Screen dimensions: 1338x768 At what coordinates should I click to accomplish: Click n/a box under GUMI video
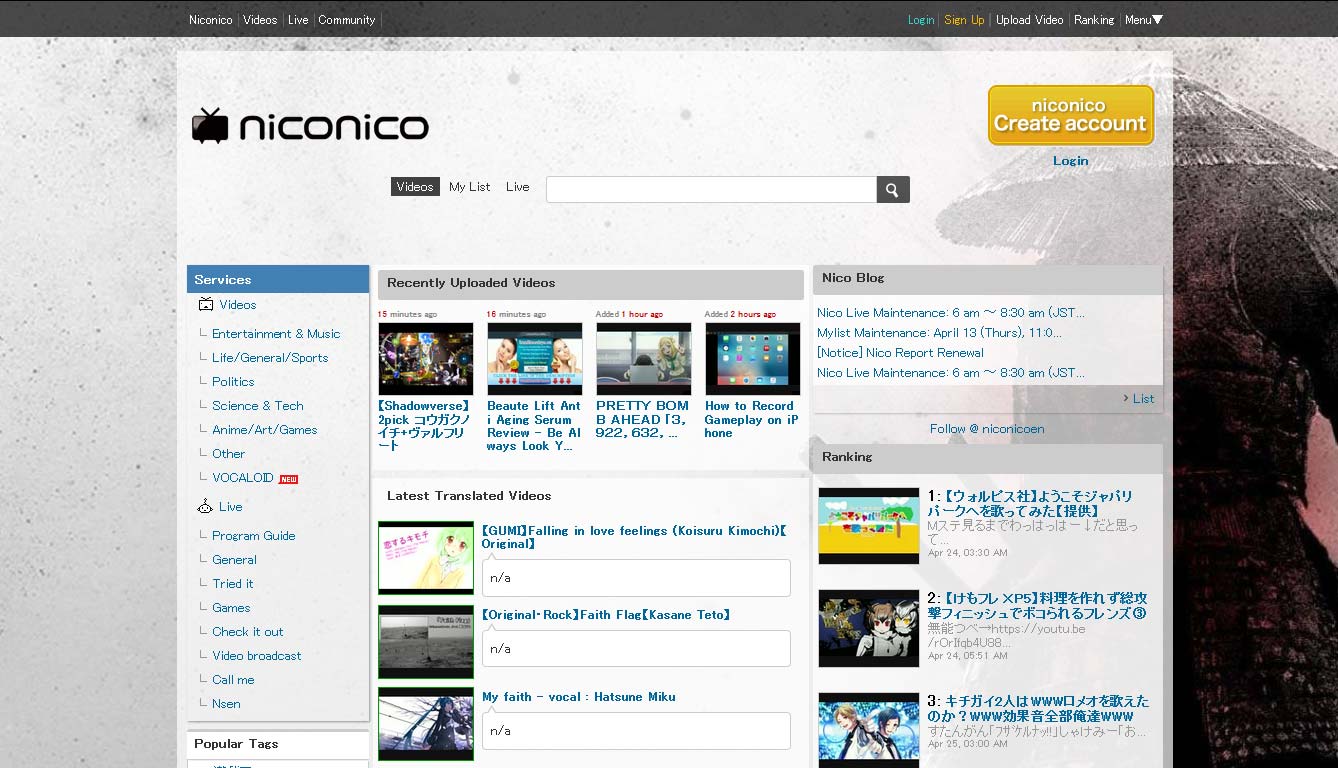(x=636, y=578)
